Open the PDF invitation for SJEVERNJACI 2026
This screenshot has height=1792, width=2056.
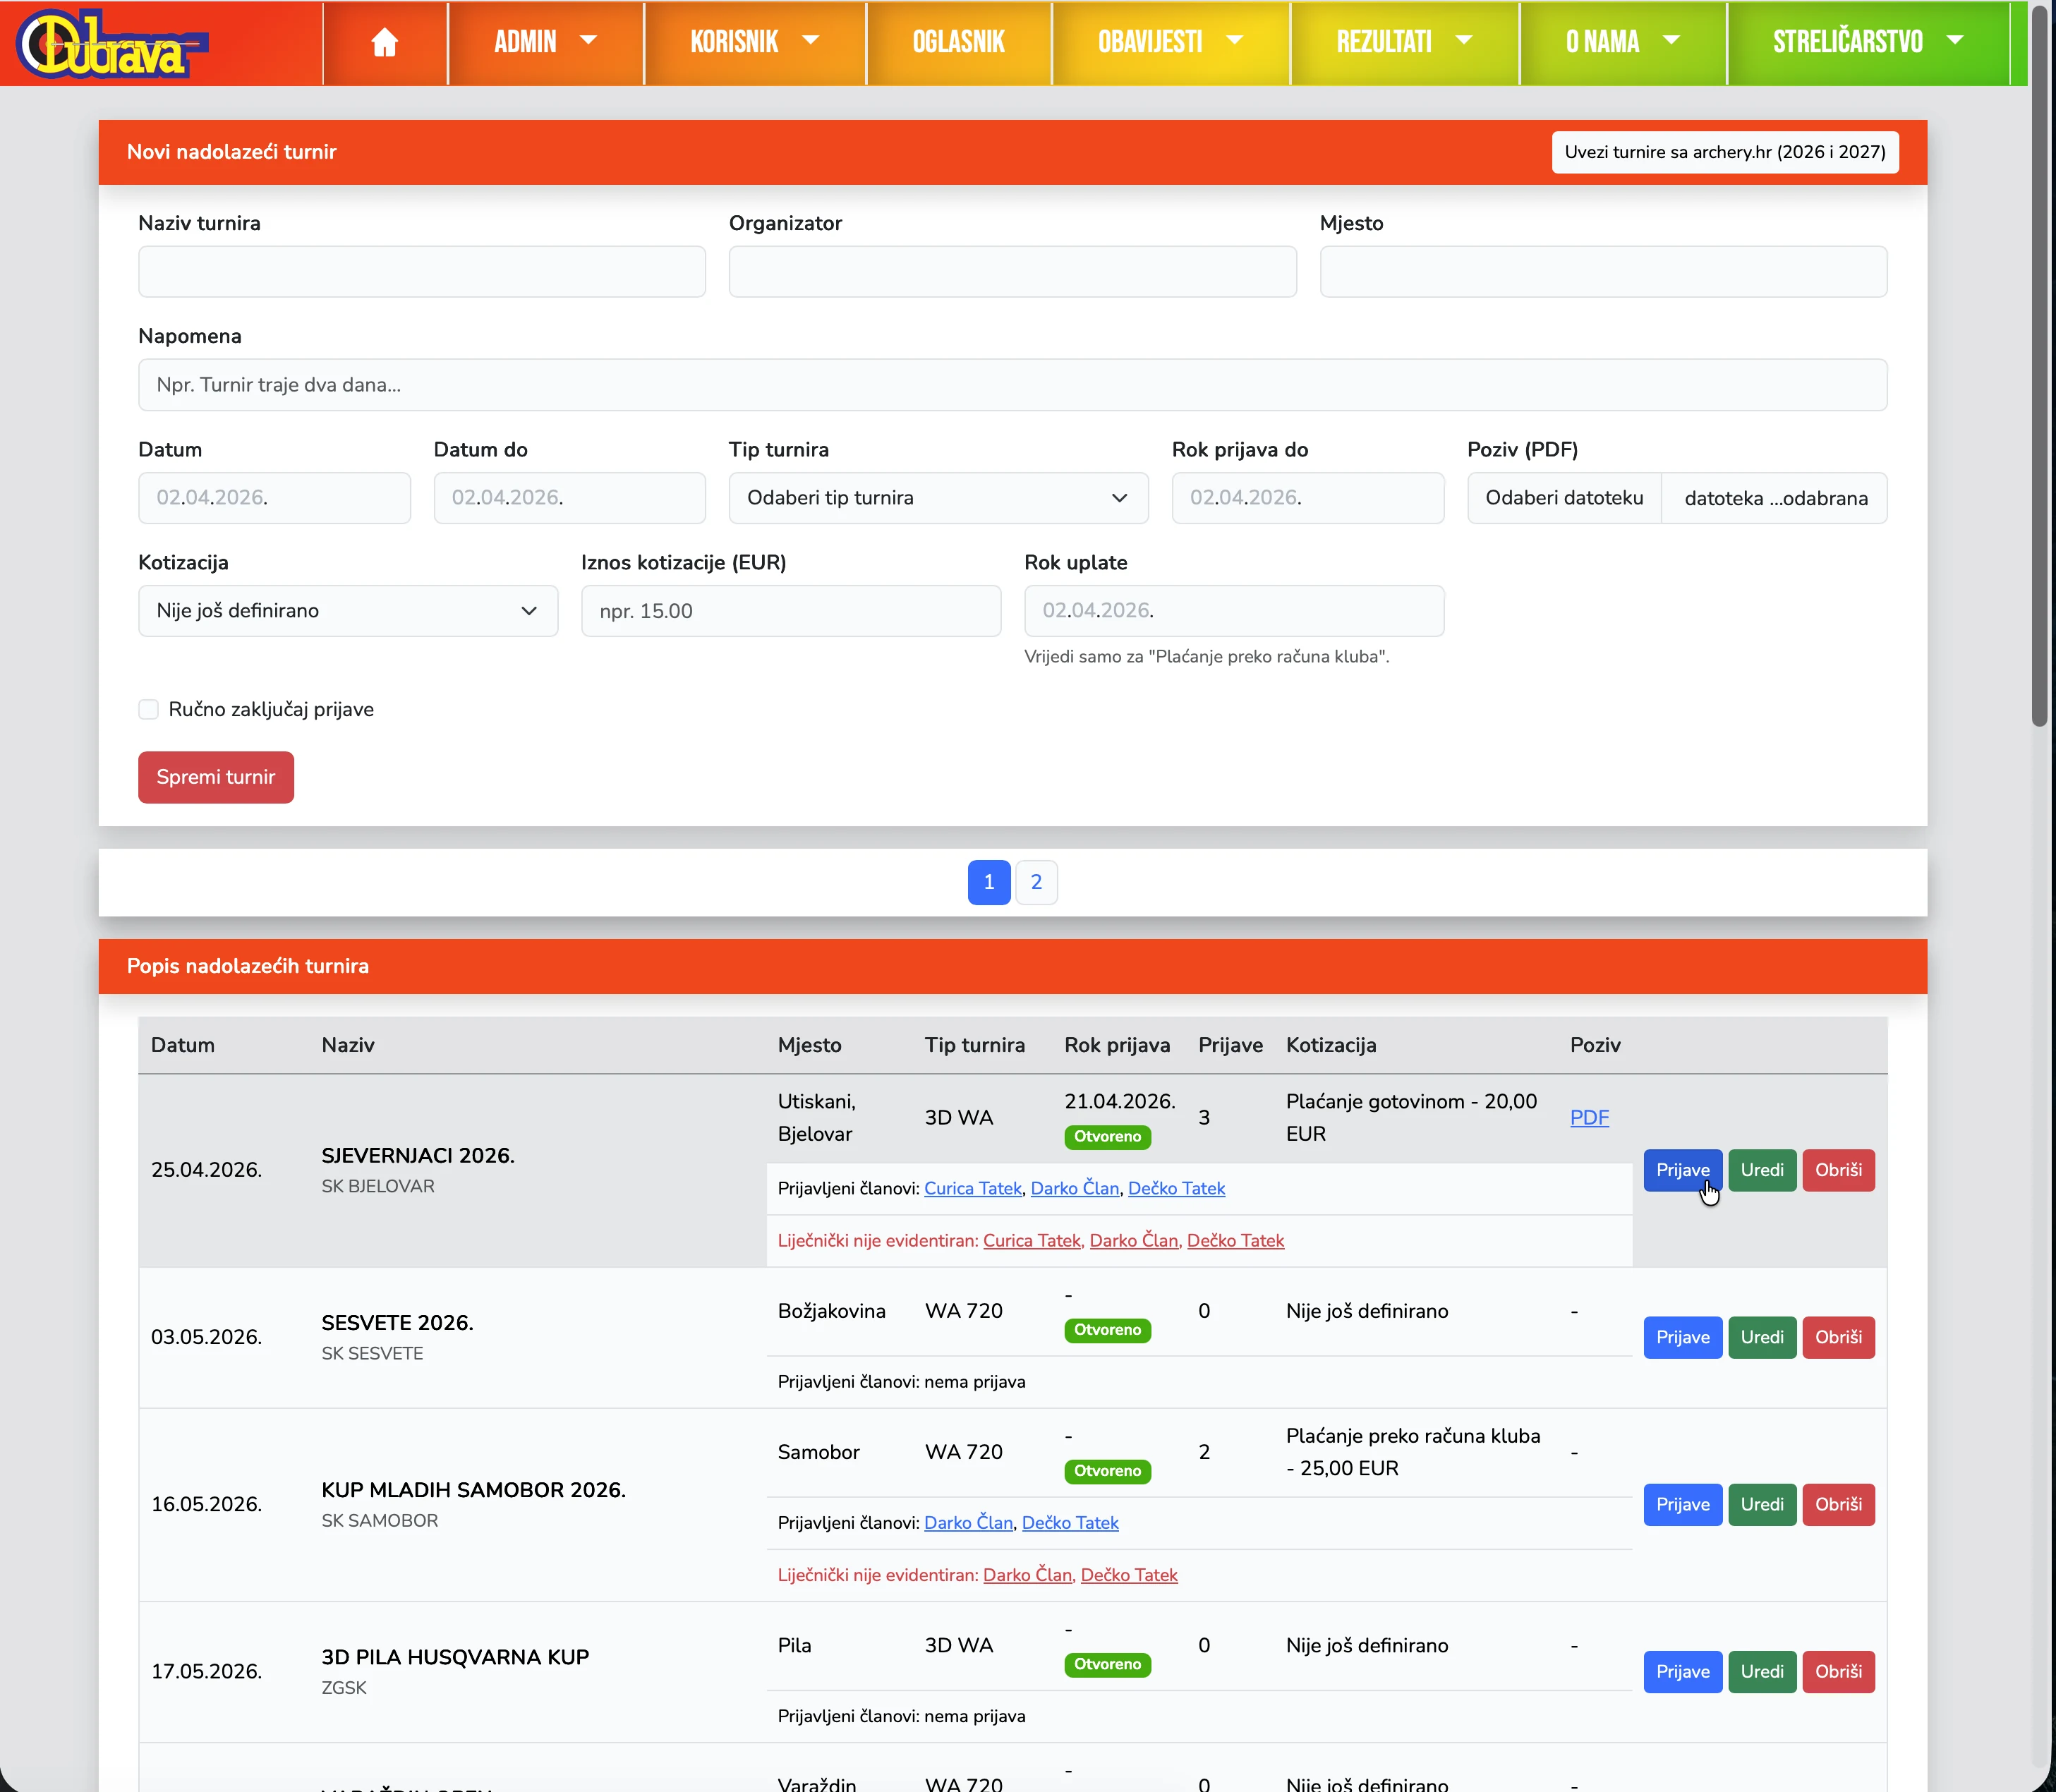pyautogui.click(x=1589, y=1117)
